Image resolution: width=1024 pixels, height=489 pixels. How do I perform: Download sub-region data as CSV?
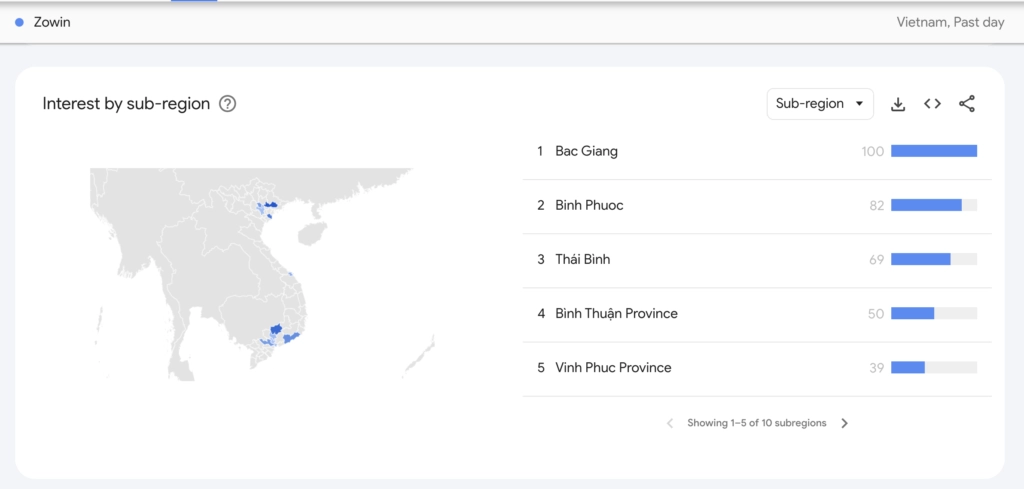[x=898, y=104]
